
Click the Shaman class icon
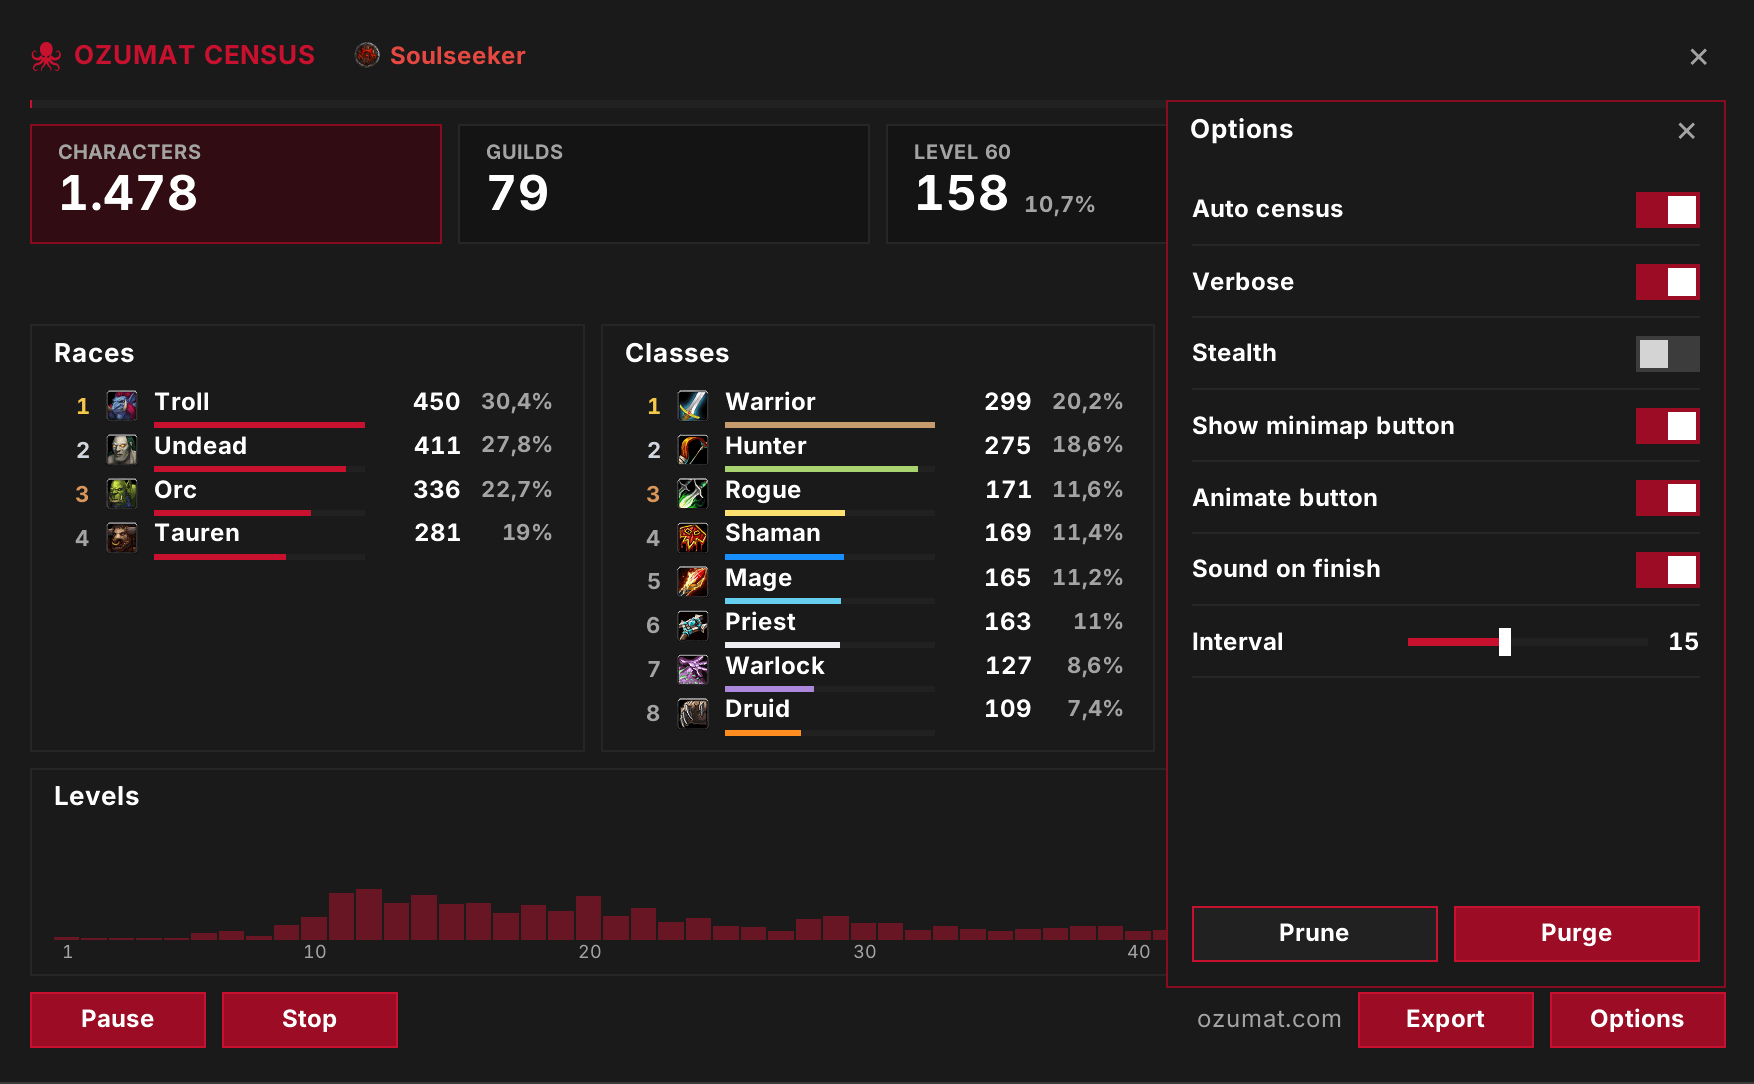point(693,537)
